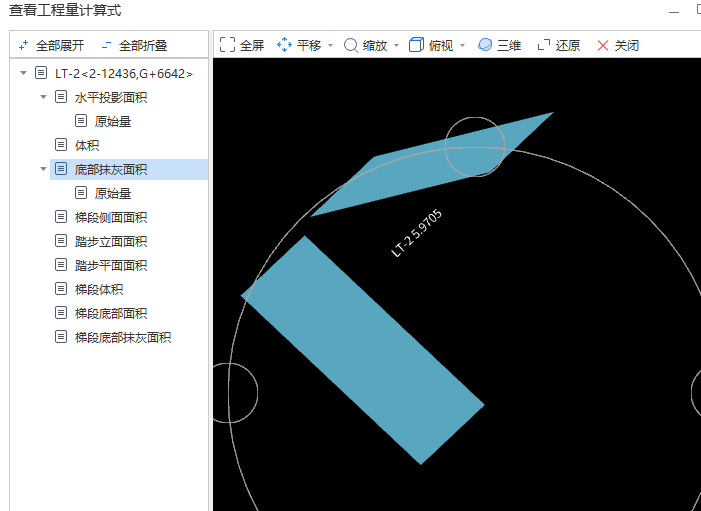Select 踏步平面面积 in the tree
The height and width of the screenshot is (511, 701).
tap(111, 265)
